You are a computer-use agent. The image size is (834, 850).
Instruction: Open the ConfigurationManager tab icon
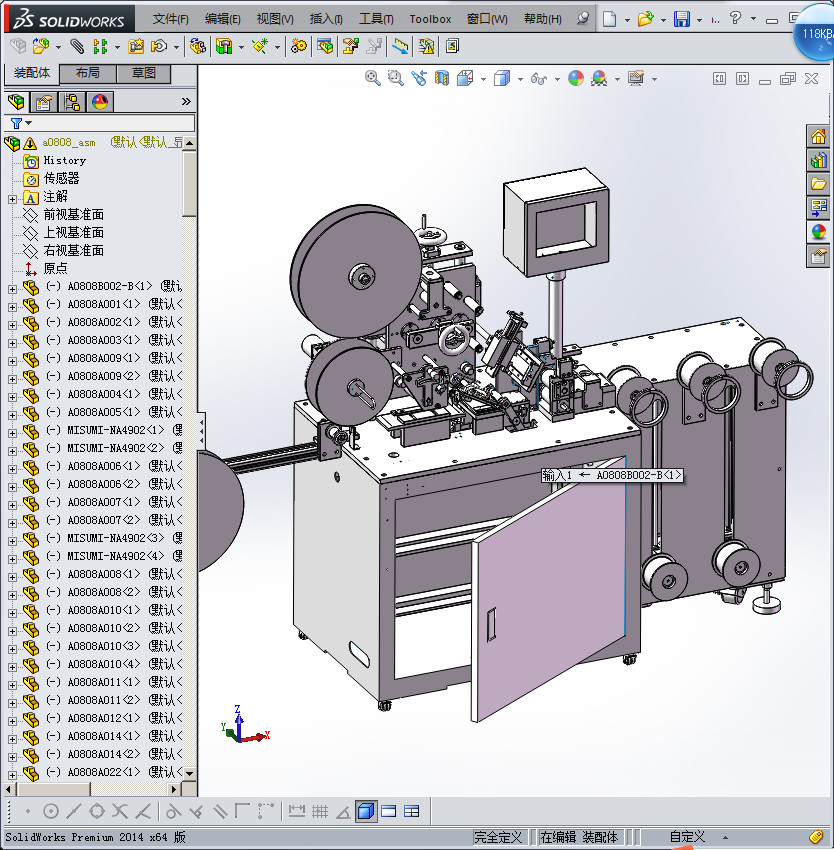72,101
